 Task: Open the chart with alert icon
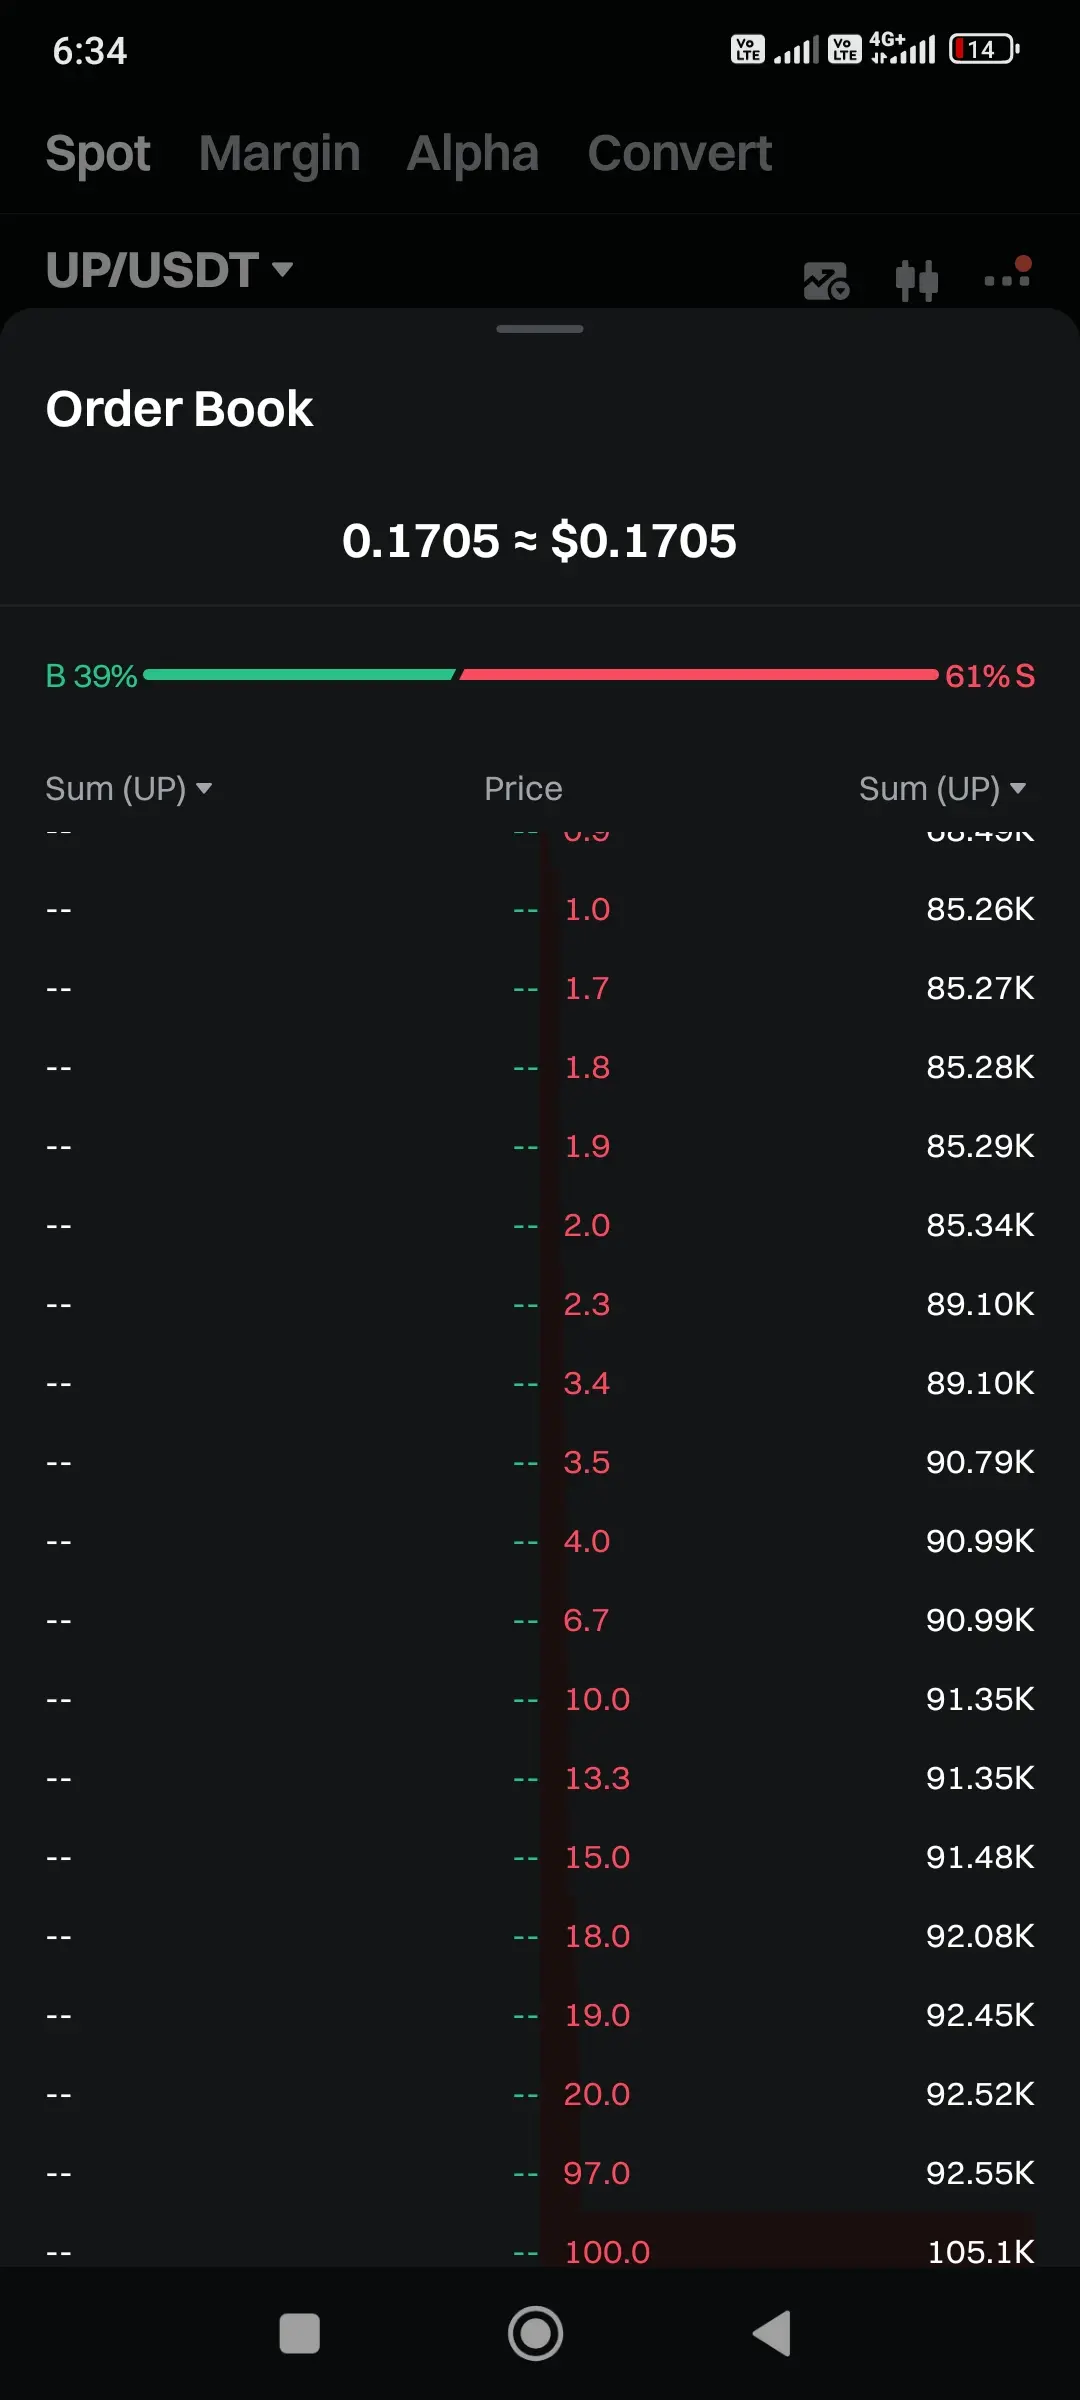pyautogui.click(x=826, y=281)
